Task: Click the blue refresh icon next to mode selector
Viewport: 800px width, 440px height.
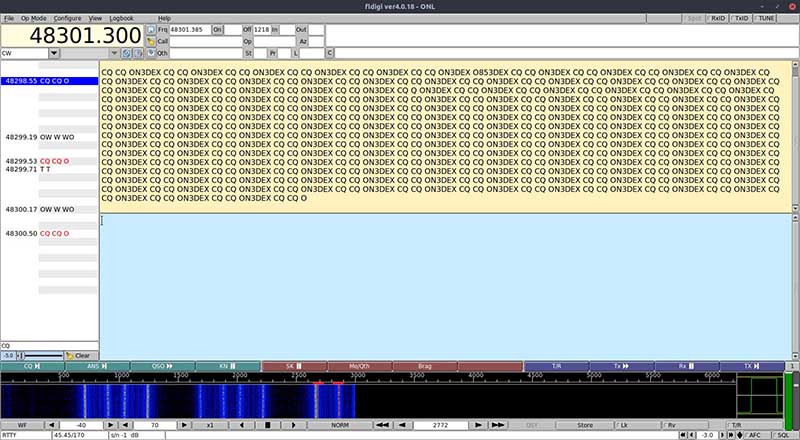Action: tap(127, 53)
